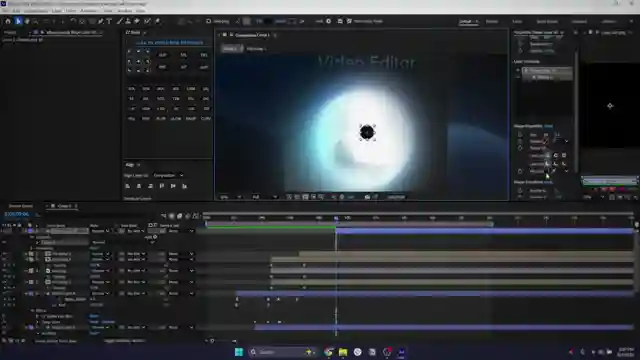Viewport: 640px width, 360px height.
Task: Open Chrome from the taskbar
Action: coord(328,352)
